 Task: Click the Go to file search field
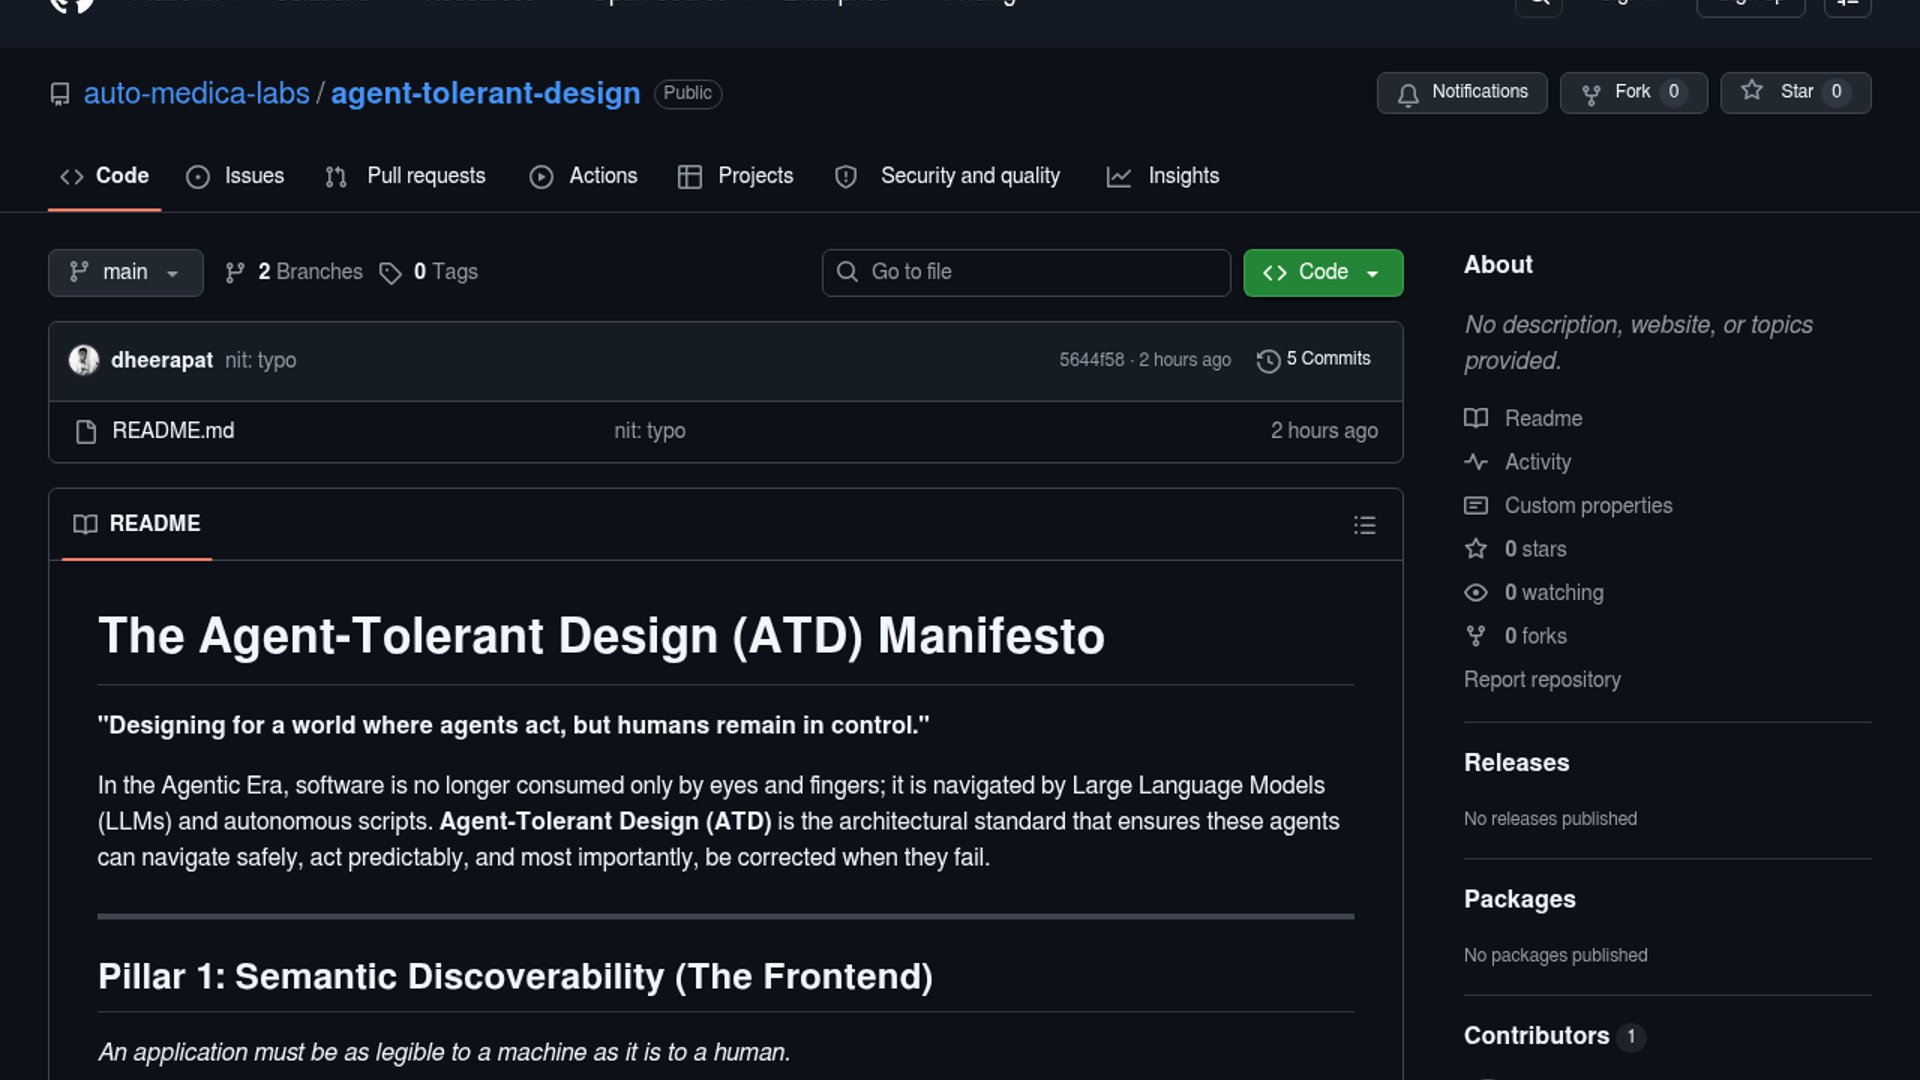pyautogui.click(x=1026, y=272)
